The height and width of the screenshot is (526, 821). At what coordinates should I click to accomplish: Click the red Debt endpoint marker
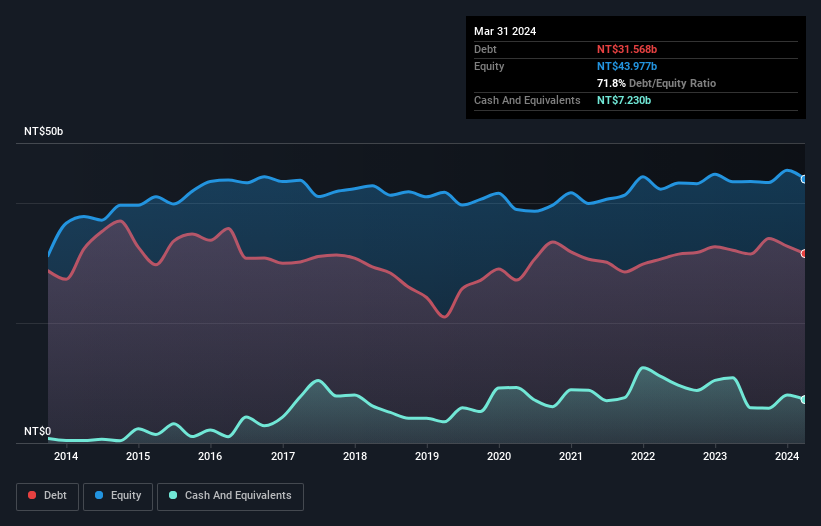point(804,253)
